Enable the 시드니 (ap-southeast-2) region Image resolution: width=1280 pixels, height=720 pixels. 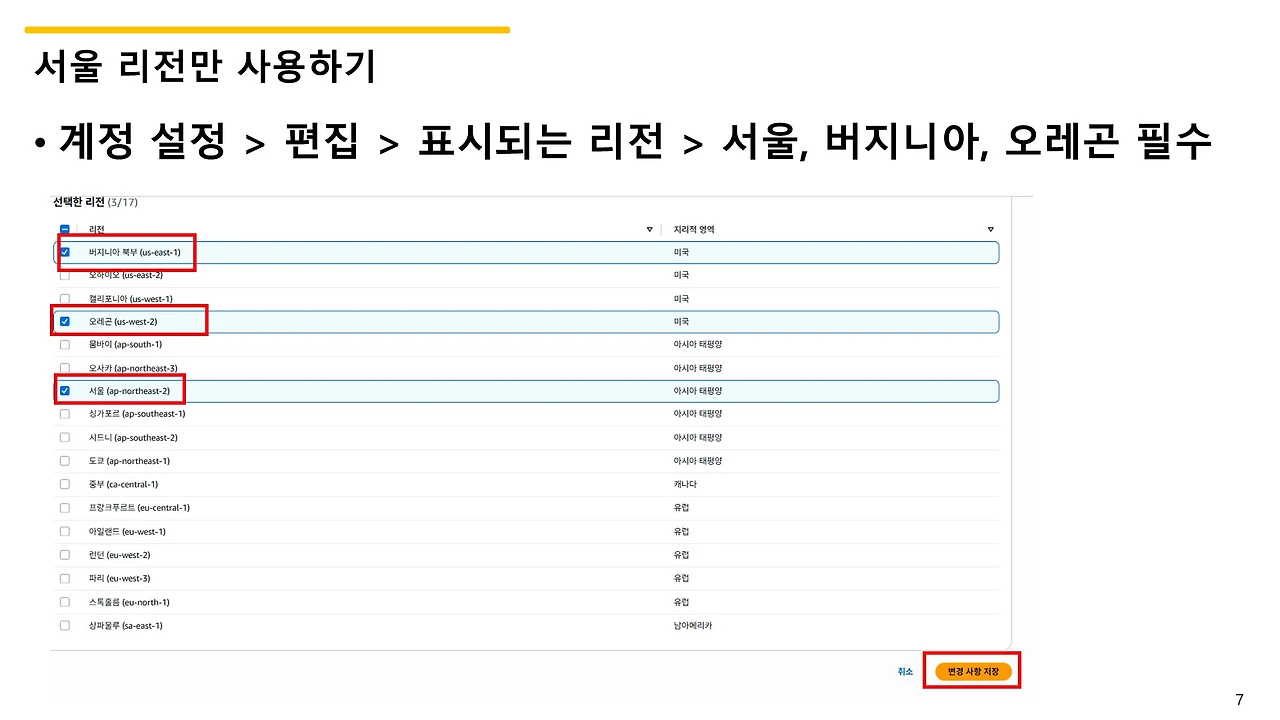click(x=64, y=437)
